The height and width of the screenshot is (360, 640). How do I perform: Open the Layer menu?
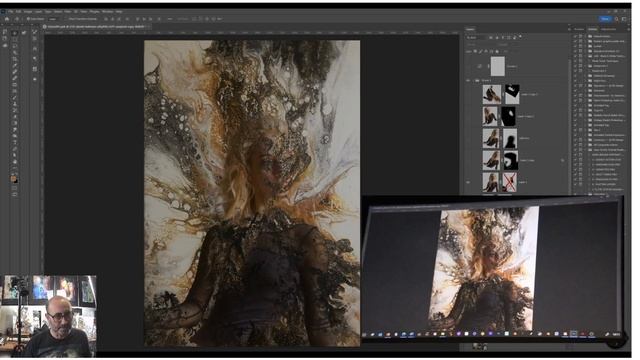(x=38, y=12)
